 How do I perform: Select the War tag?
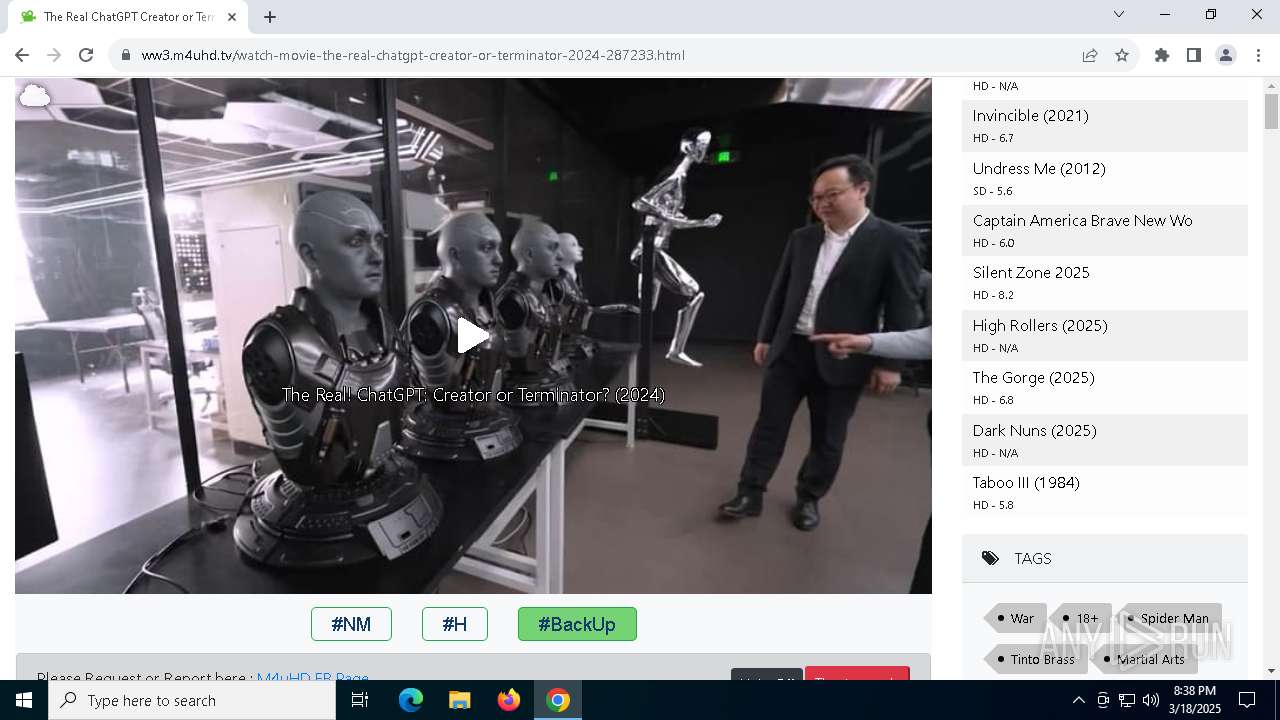coord(1016,618)
